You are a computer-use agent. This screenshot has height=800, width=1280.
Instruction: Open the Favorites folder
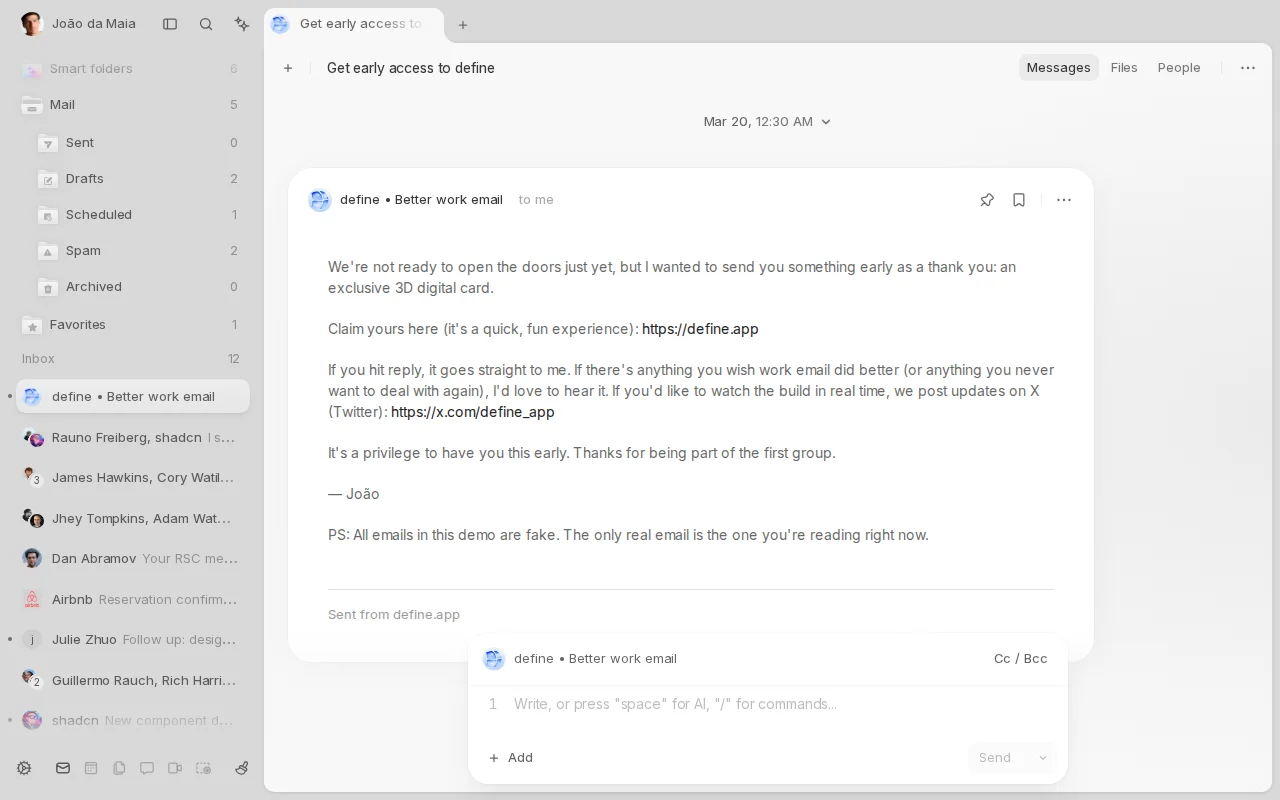(133, 325)
